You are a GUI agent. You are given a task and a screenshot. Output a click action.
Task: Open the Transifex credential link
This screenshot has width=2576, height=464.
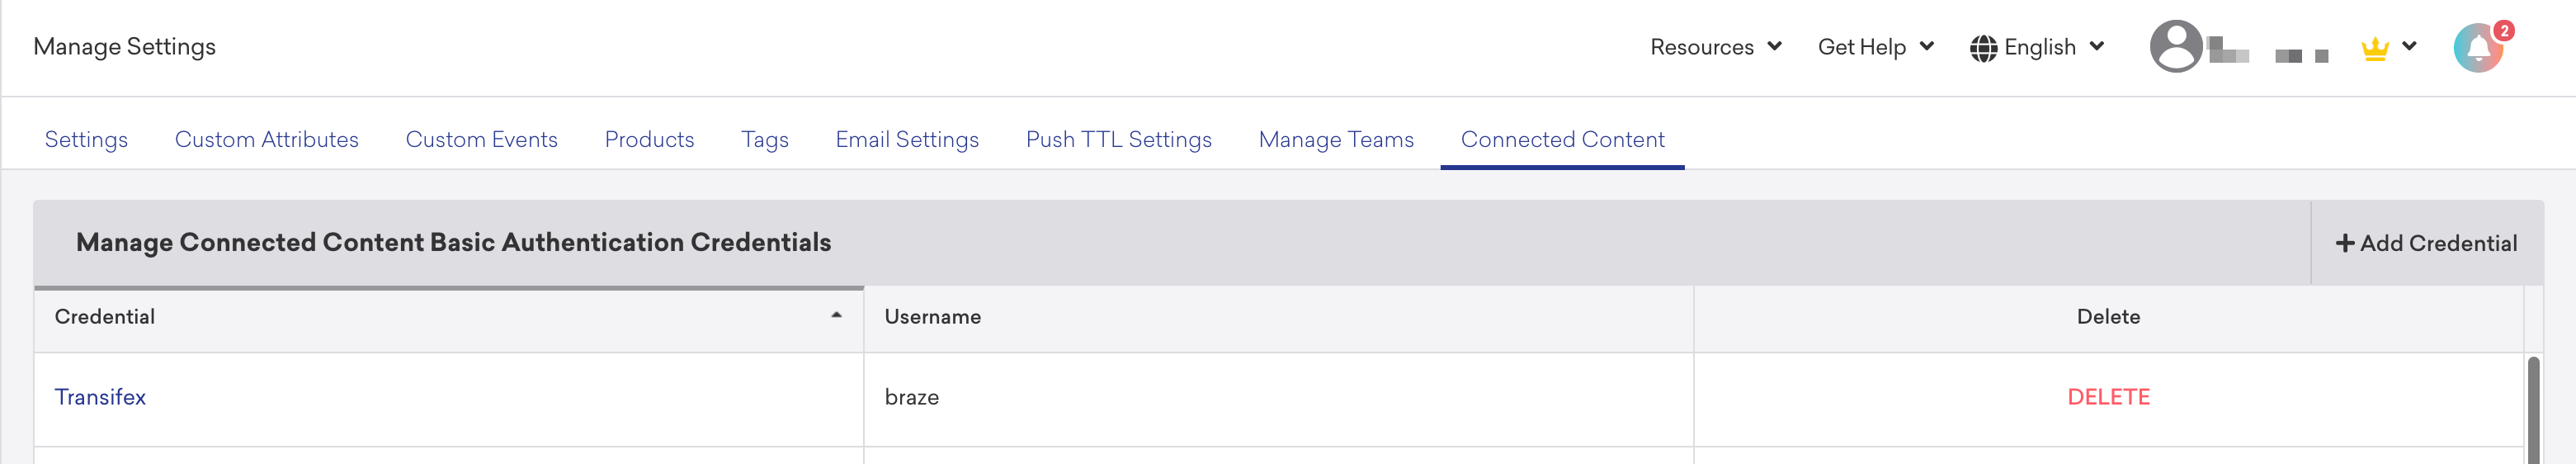point(100,397)
